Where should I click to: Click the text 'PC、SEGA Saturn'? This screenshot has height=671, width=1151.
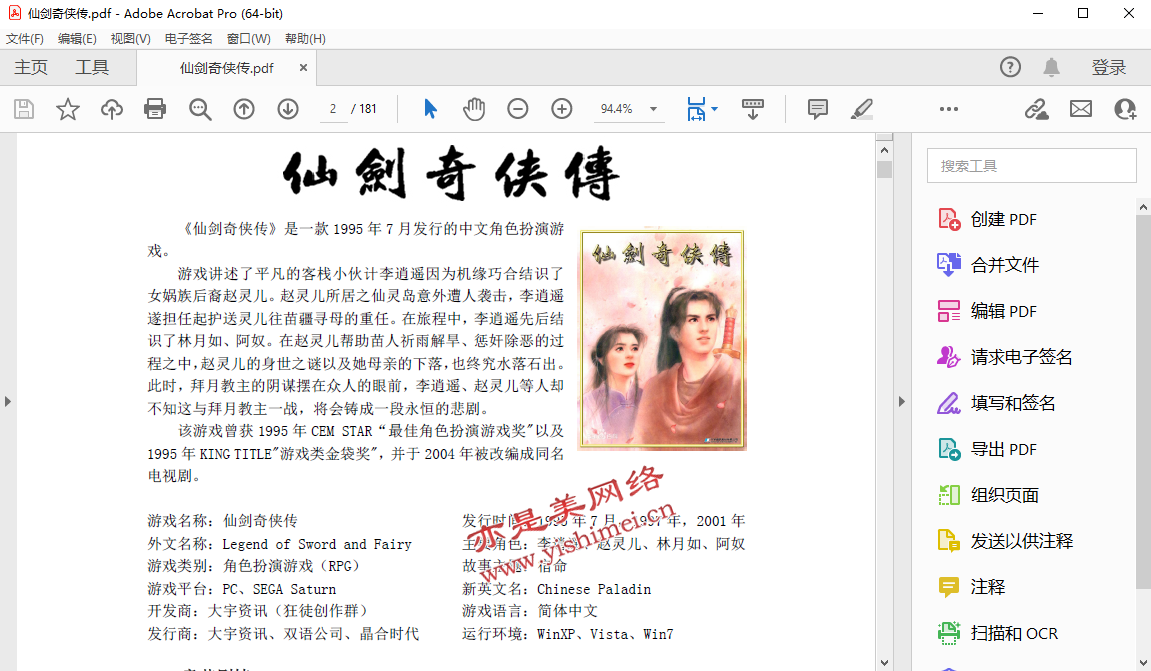280,590
